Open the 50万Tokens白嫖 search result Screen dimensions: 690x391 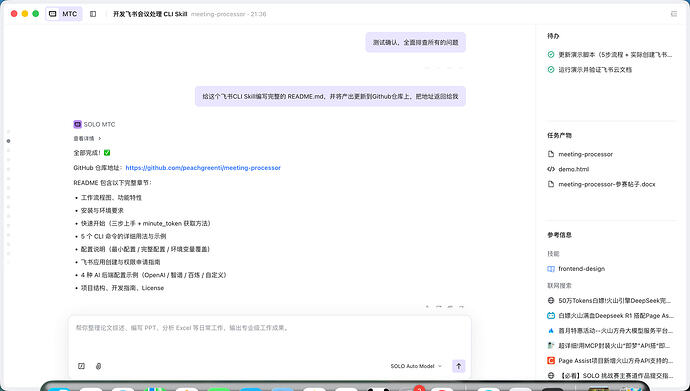[609, 301]
